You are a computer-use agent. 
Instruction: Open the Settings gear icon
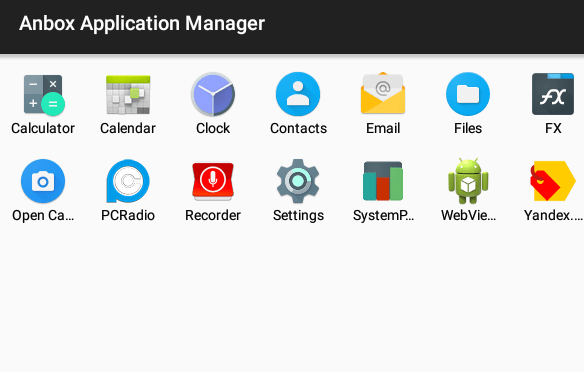tap(298, 181)
